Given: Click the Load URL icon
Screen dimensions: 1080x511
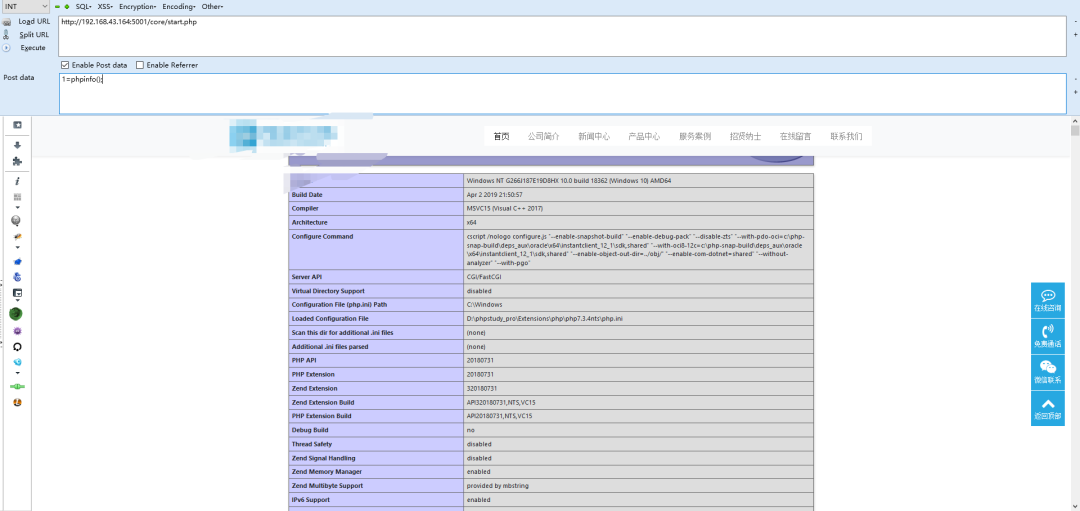Looking at the screenshot, I should pyautogui.click(x=7, y=22).
